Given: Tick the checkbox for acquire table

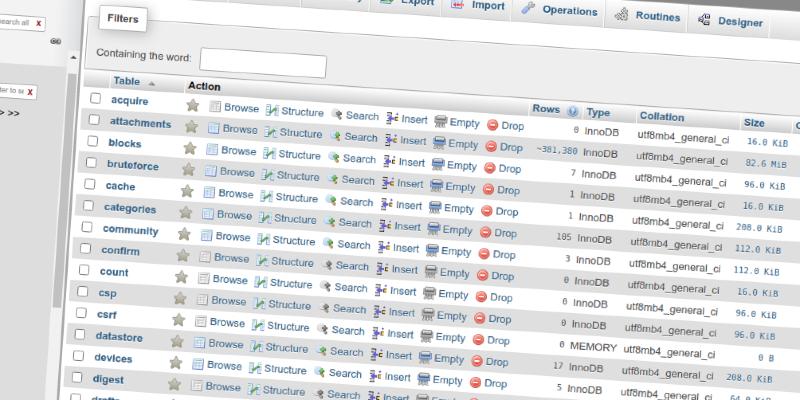Looking at the screenshot, I should tap(96, 98).
